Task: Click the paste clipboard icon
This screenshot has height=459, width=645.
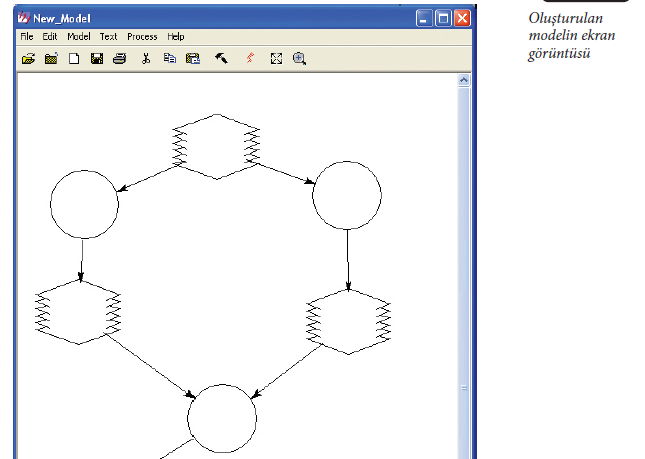Action: coord(192,59)
